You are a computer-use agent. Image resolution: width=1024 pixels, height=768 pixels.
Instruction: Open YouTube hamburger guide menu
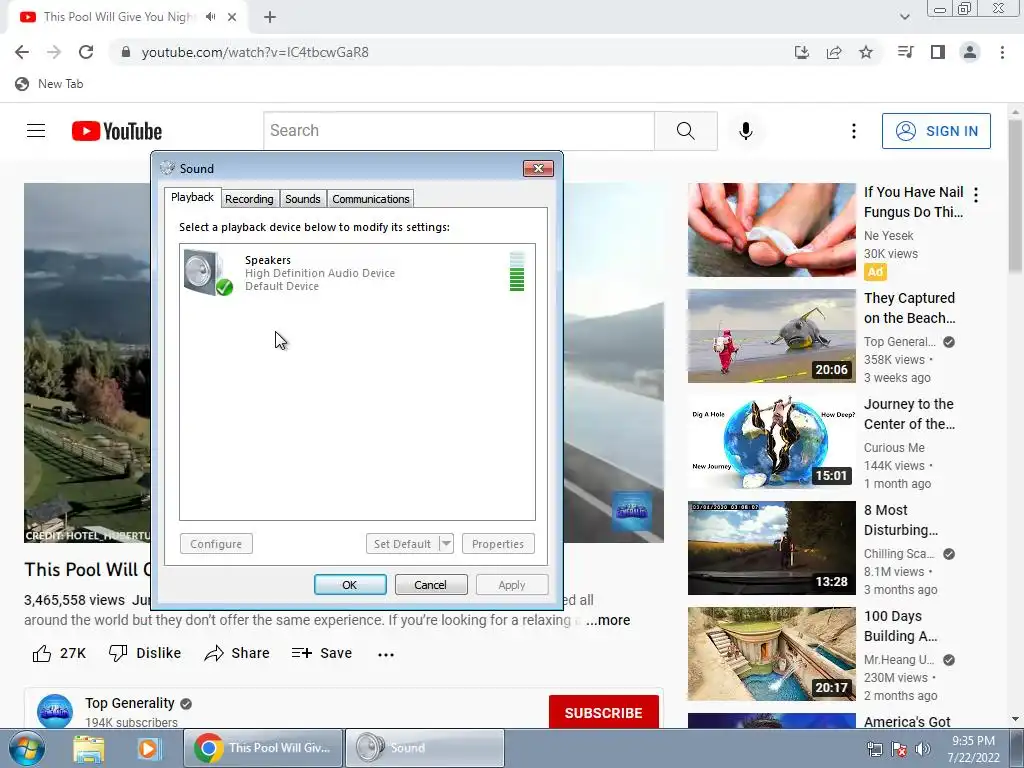point(36,131)
